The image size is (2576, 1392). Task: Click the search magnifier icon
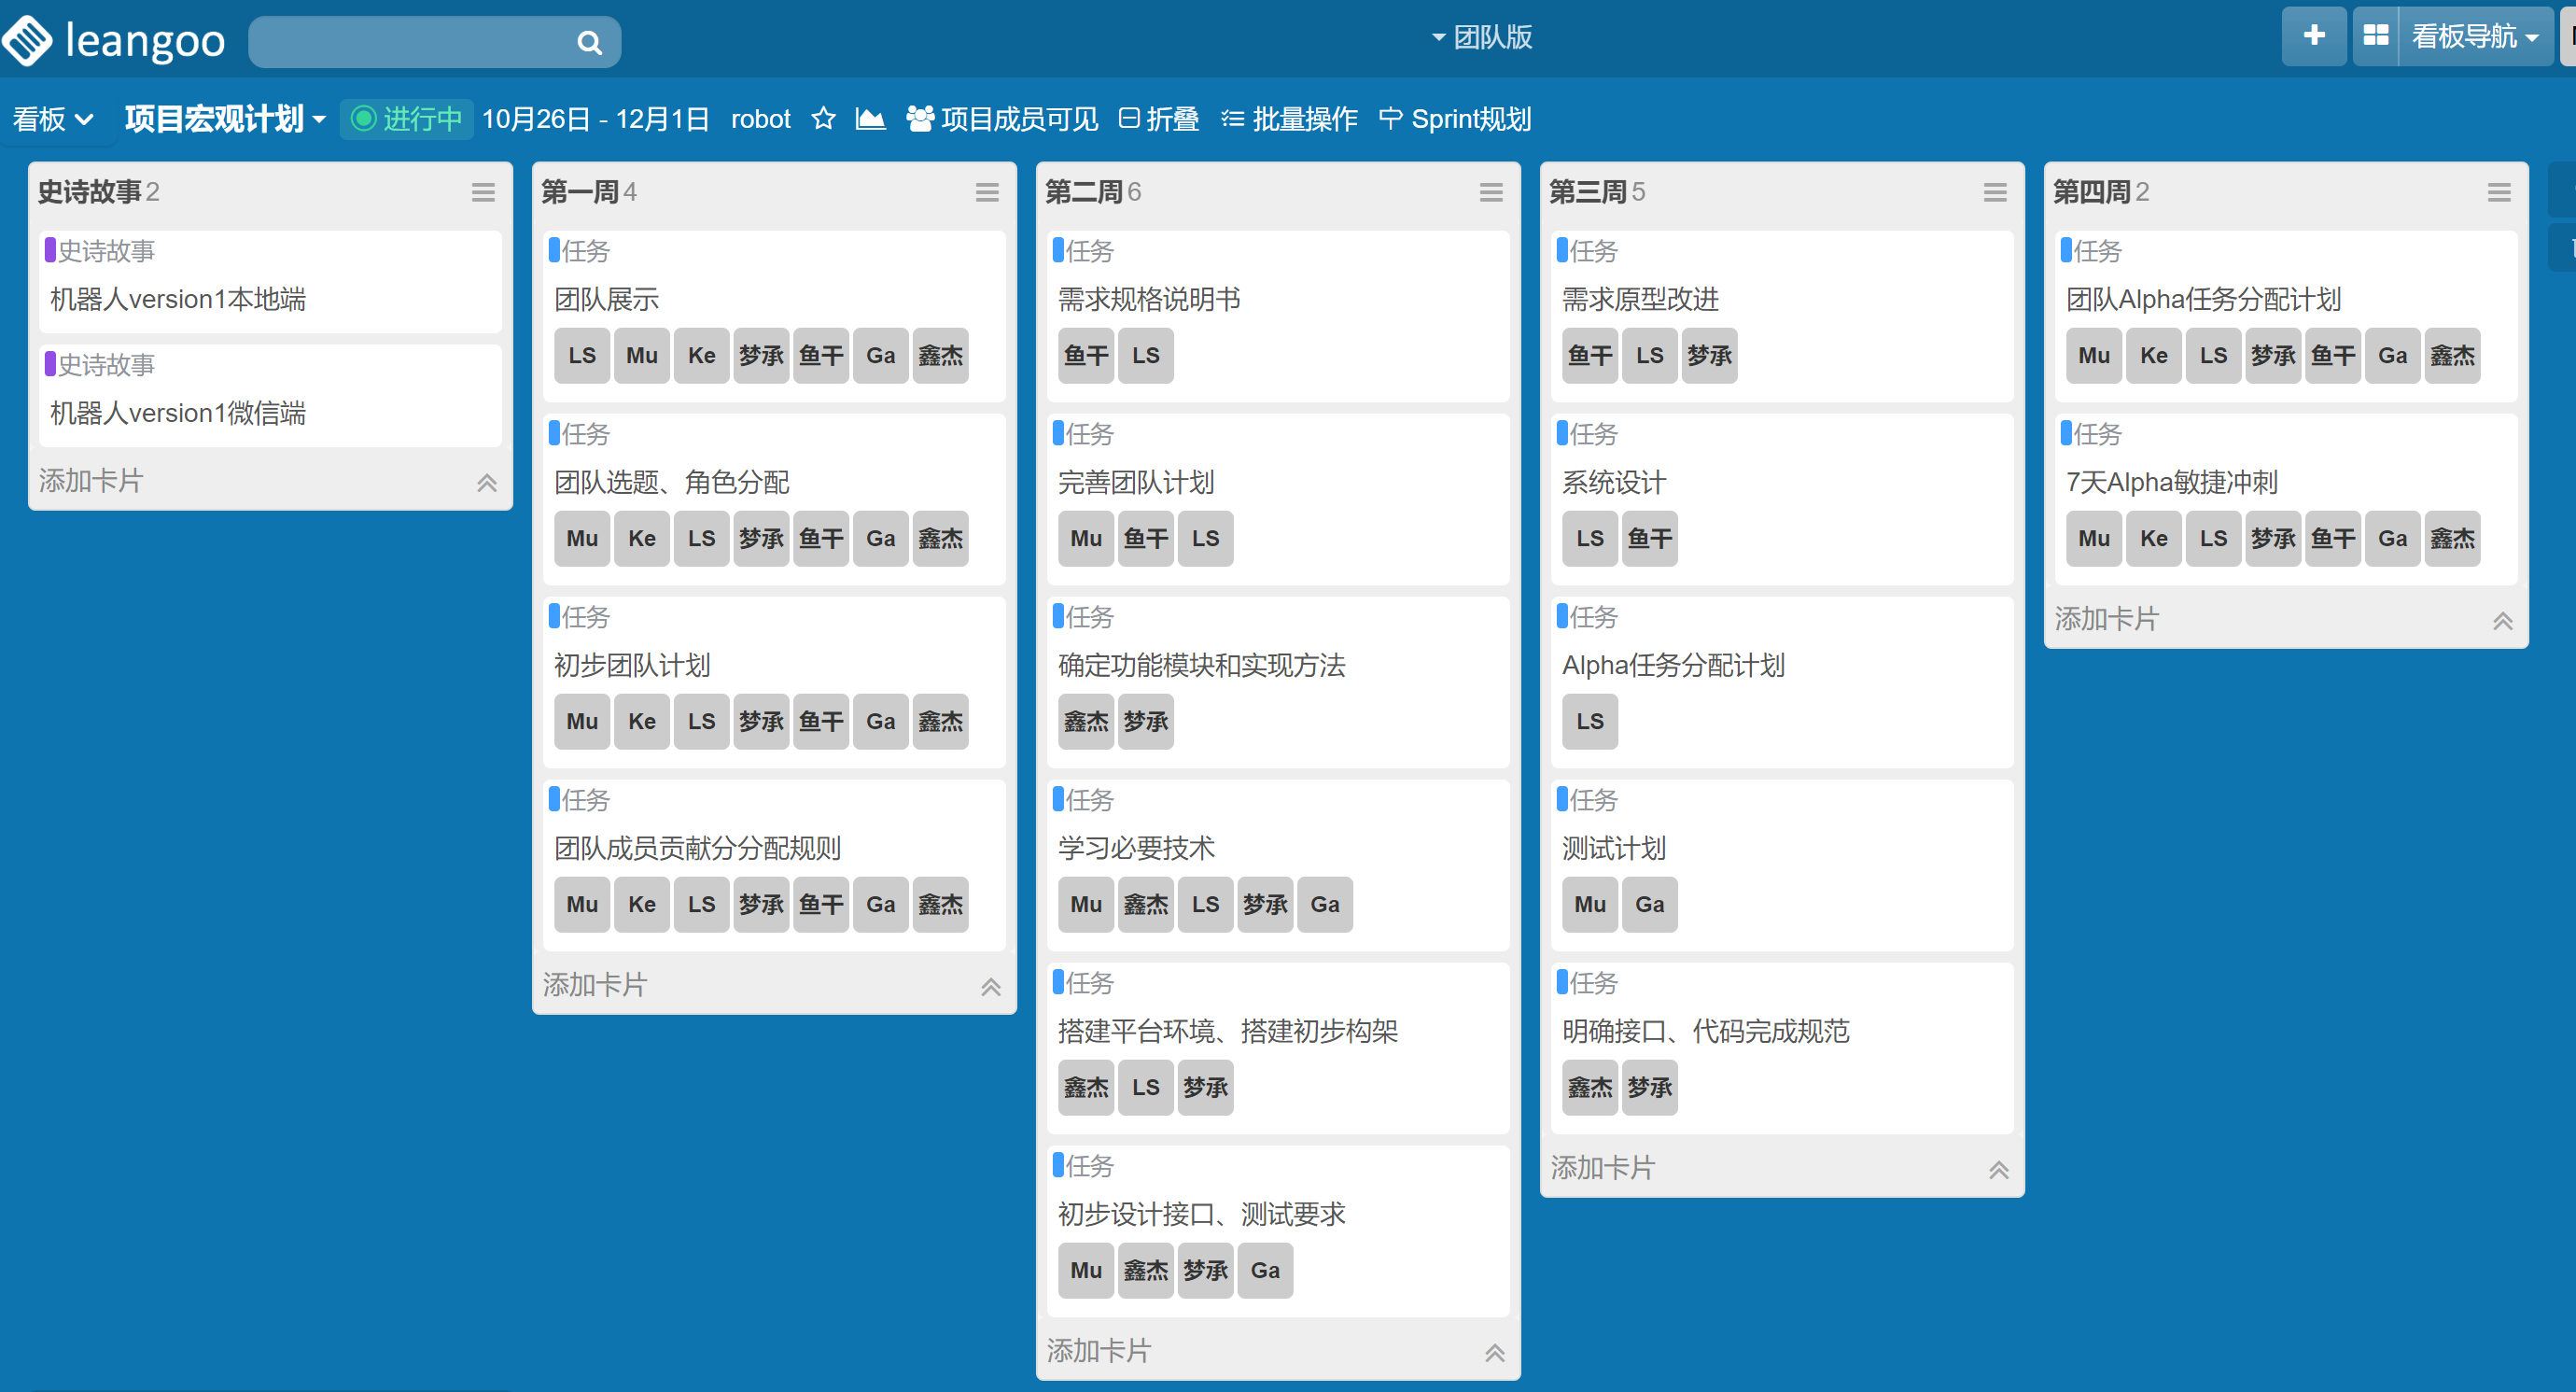(589, 43)
